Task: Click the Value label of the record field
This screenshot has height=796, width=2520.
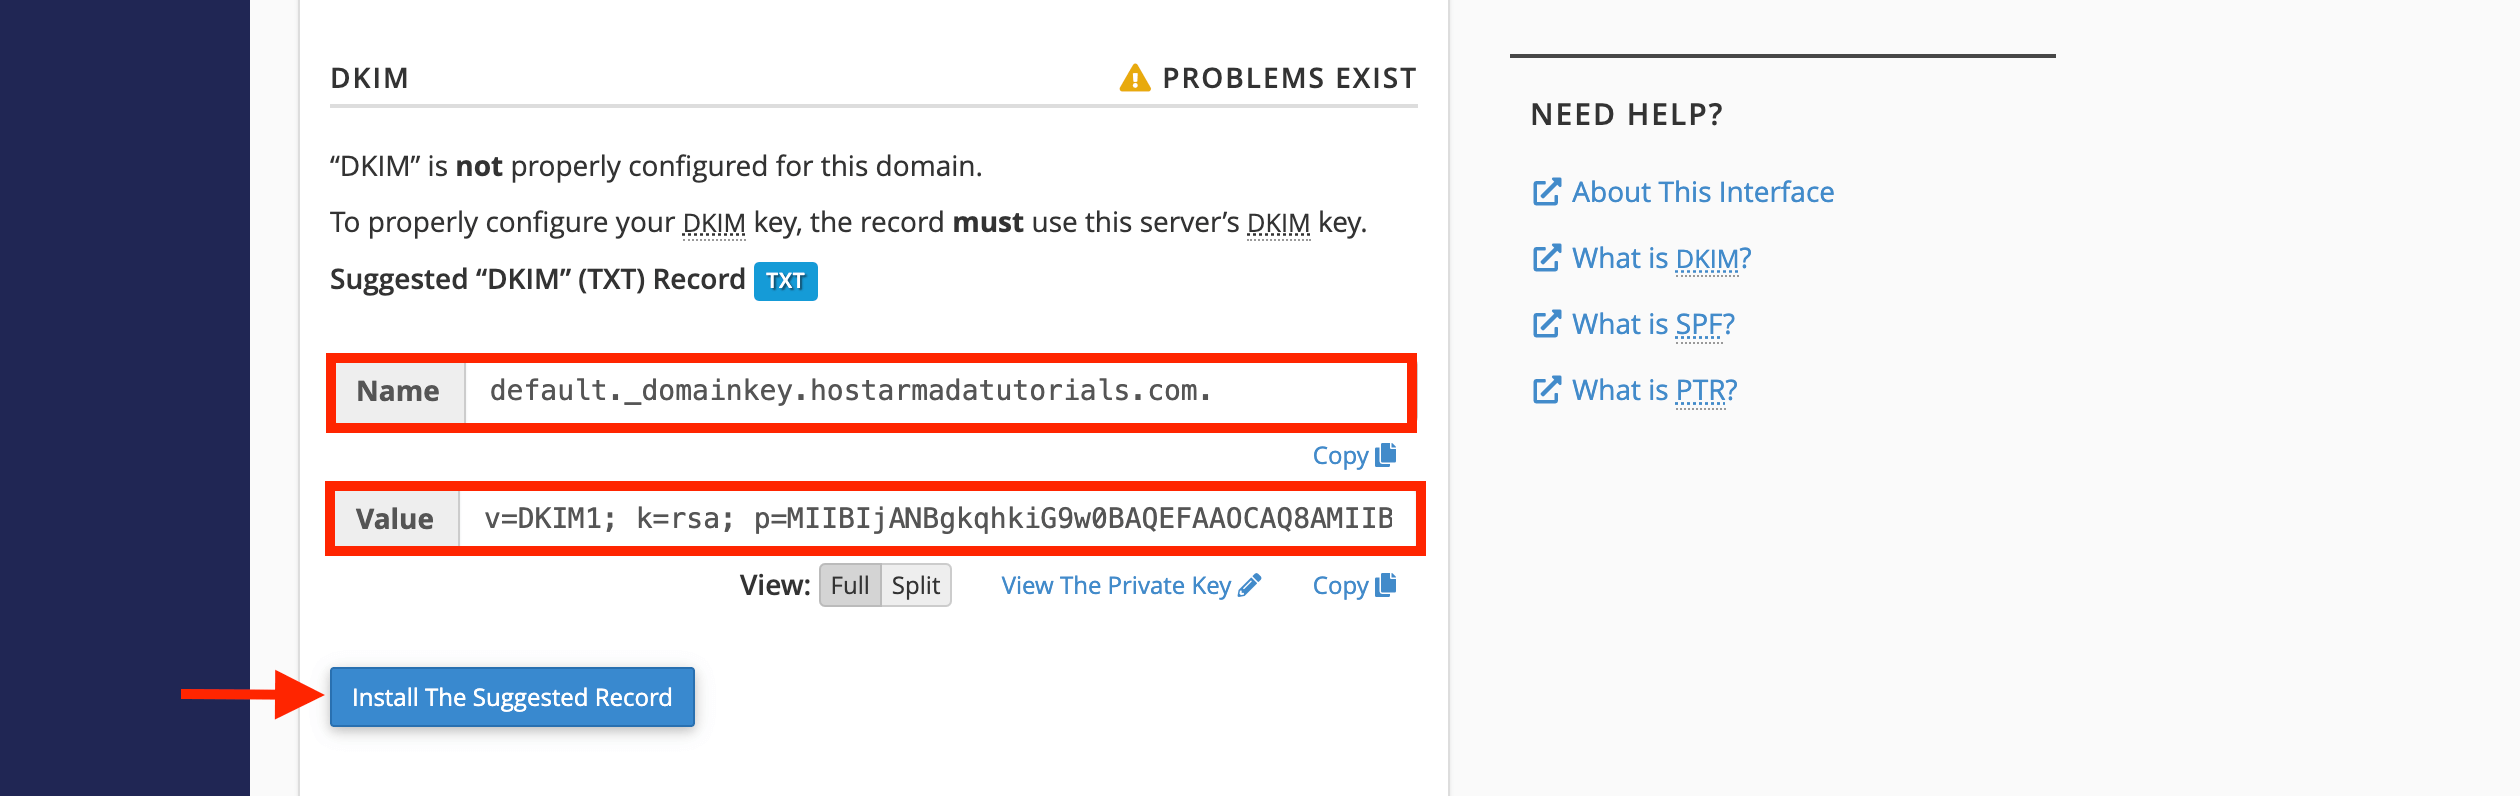Action: [x=395, y=519]
